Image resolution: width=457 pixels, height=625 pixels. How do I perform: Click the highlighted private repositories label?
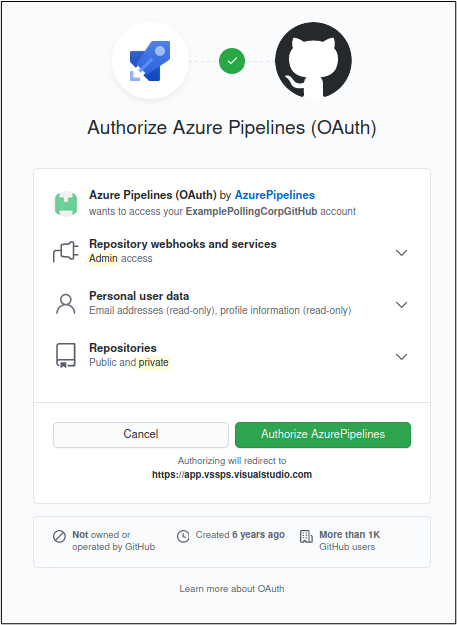tap(154, 362)
